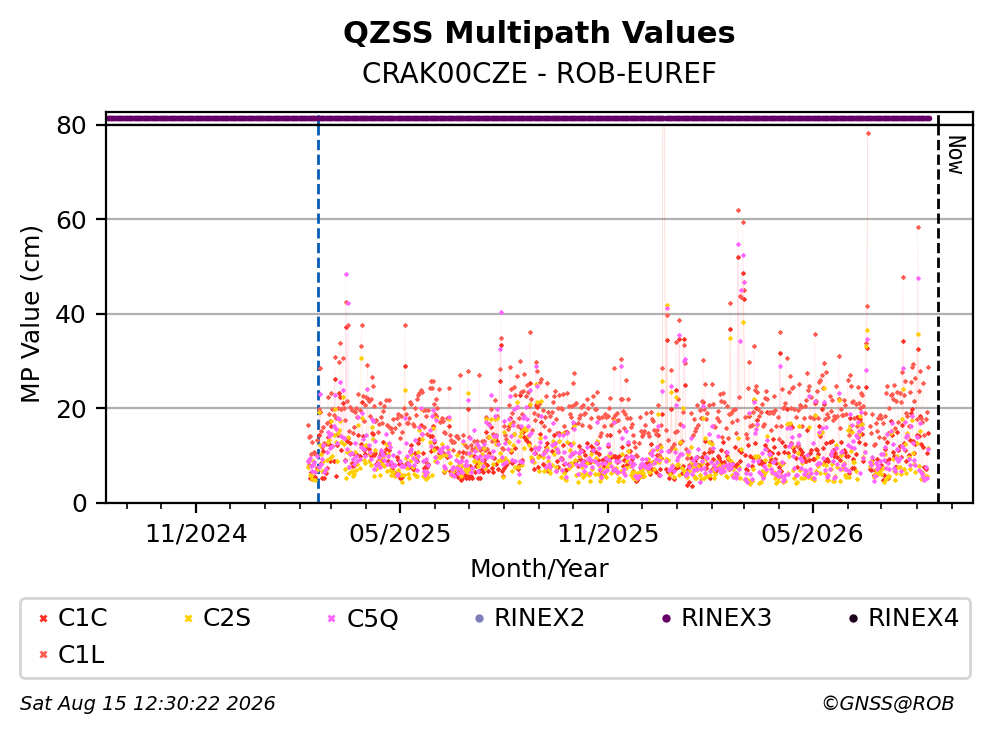Click the C1L legend marker
Screen dimensions: 992x734
43,655
